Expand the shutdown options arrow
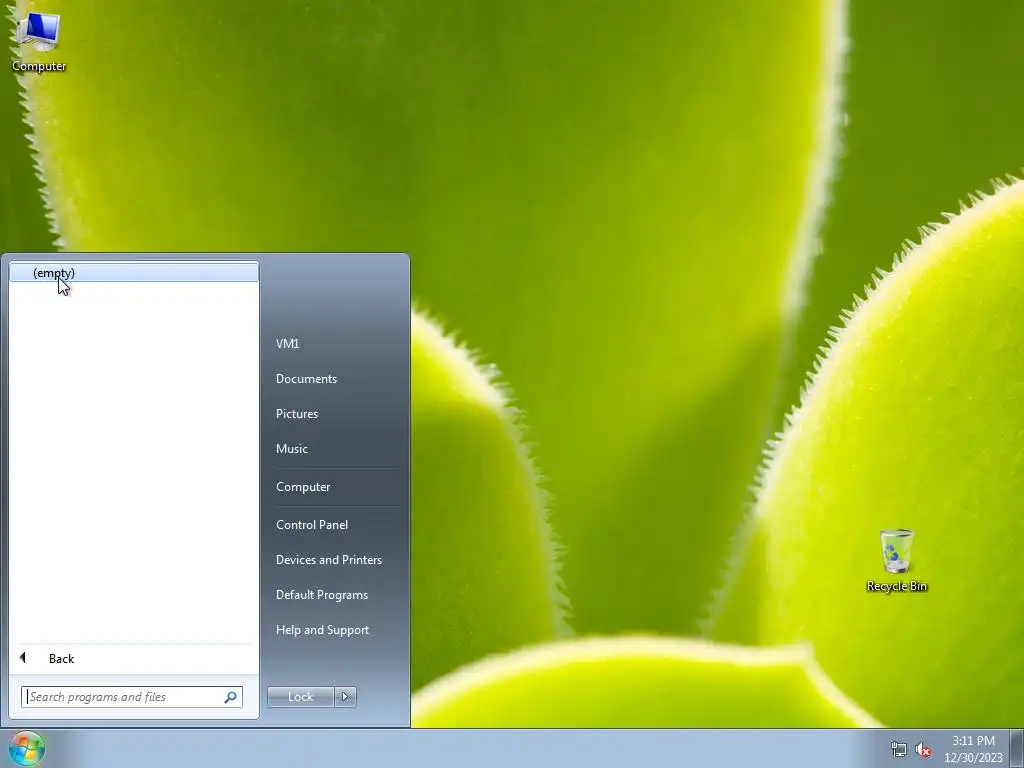Viewport: 1024px width, 768px height. tap(345, 697)
